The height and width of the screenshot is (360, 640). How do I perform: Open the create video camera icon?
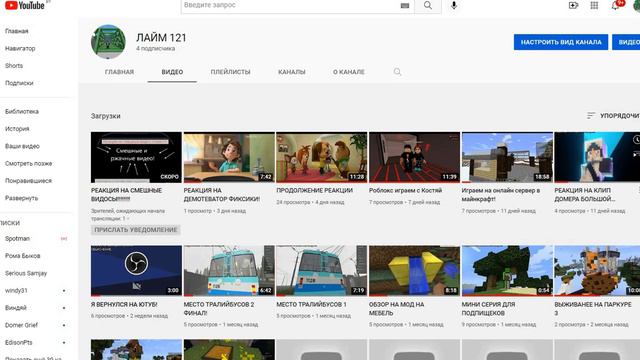(573, 6)
